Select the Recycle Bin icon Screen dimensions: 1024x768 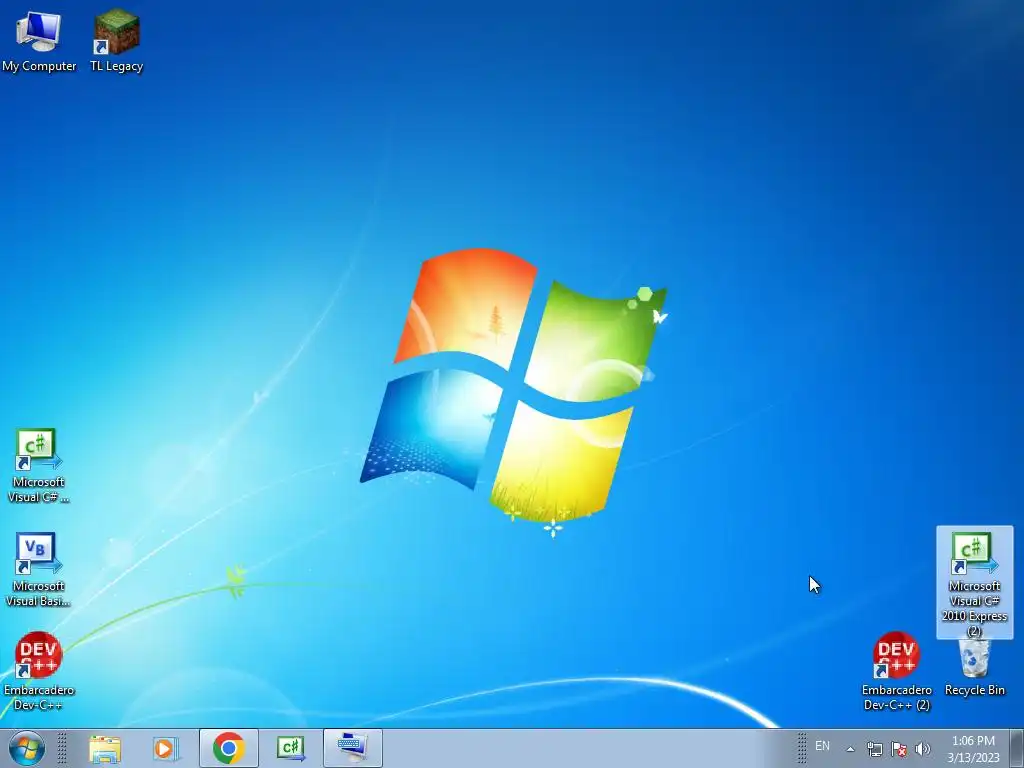[974, 667]
